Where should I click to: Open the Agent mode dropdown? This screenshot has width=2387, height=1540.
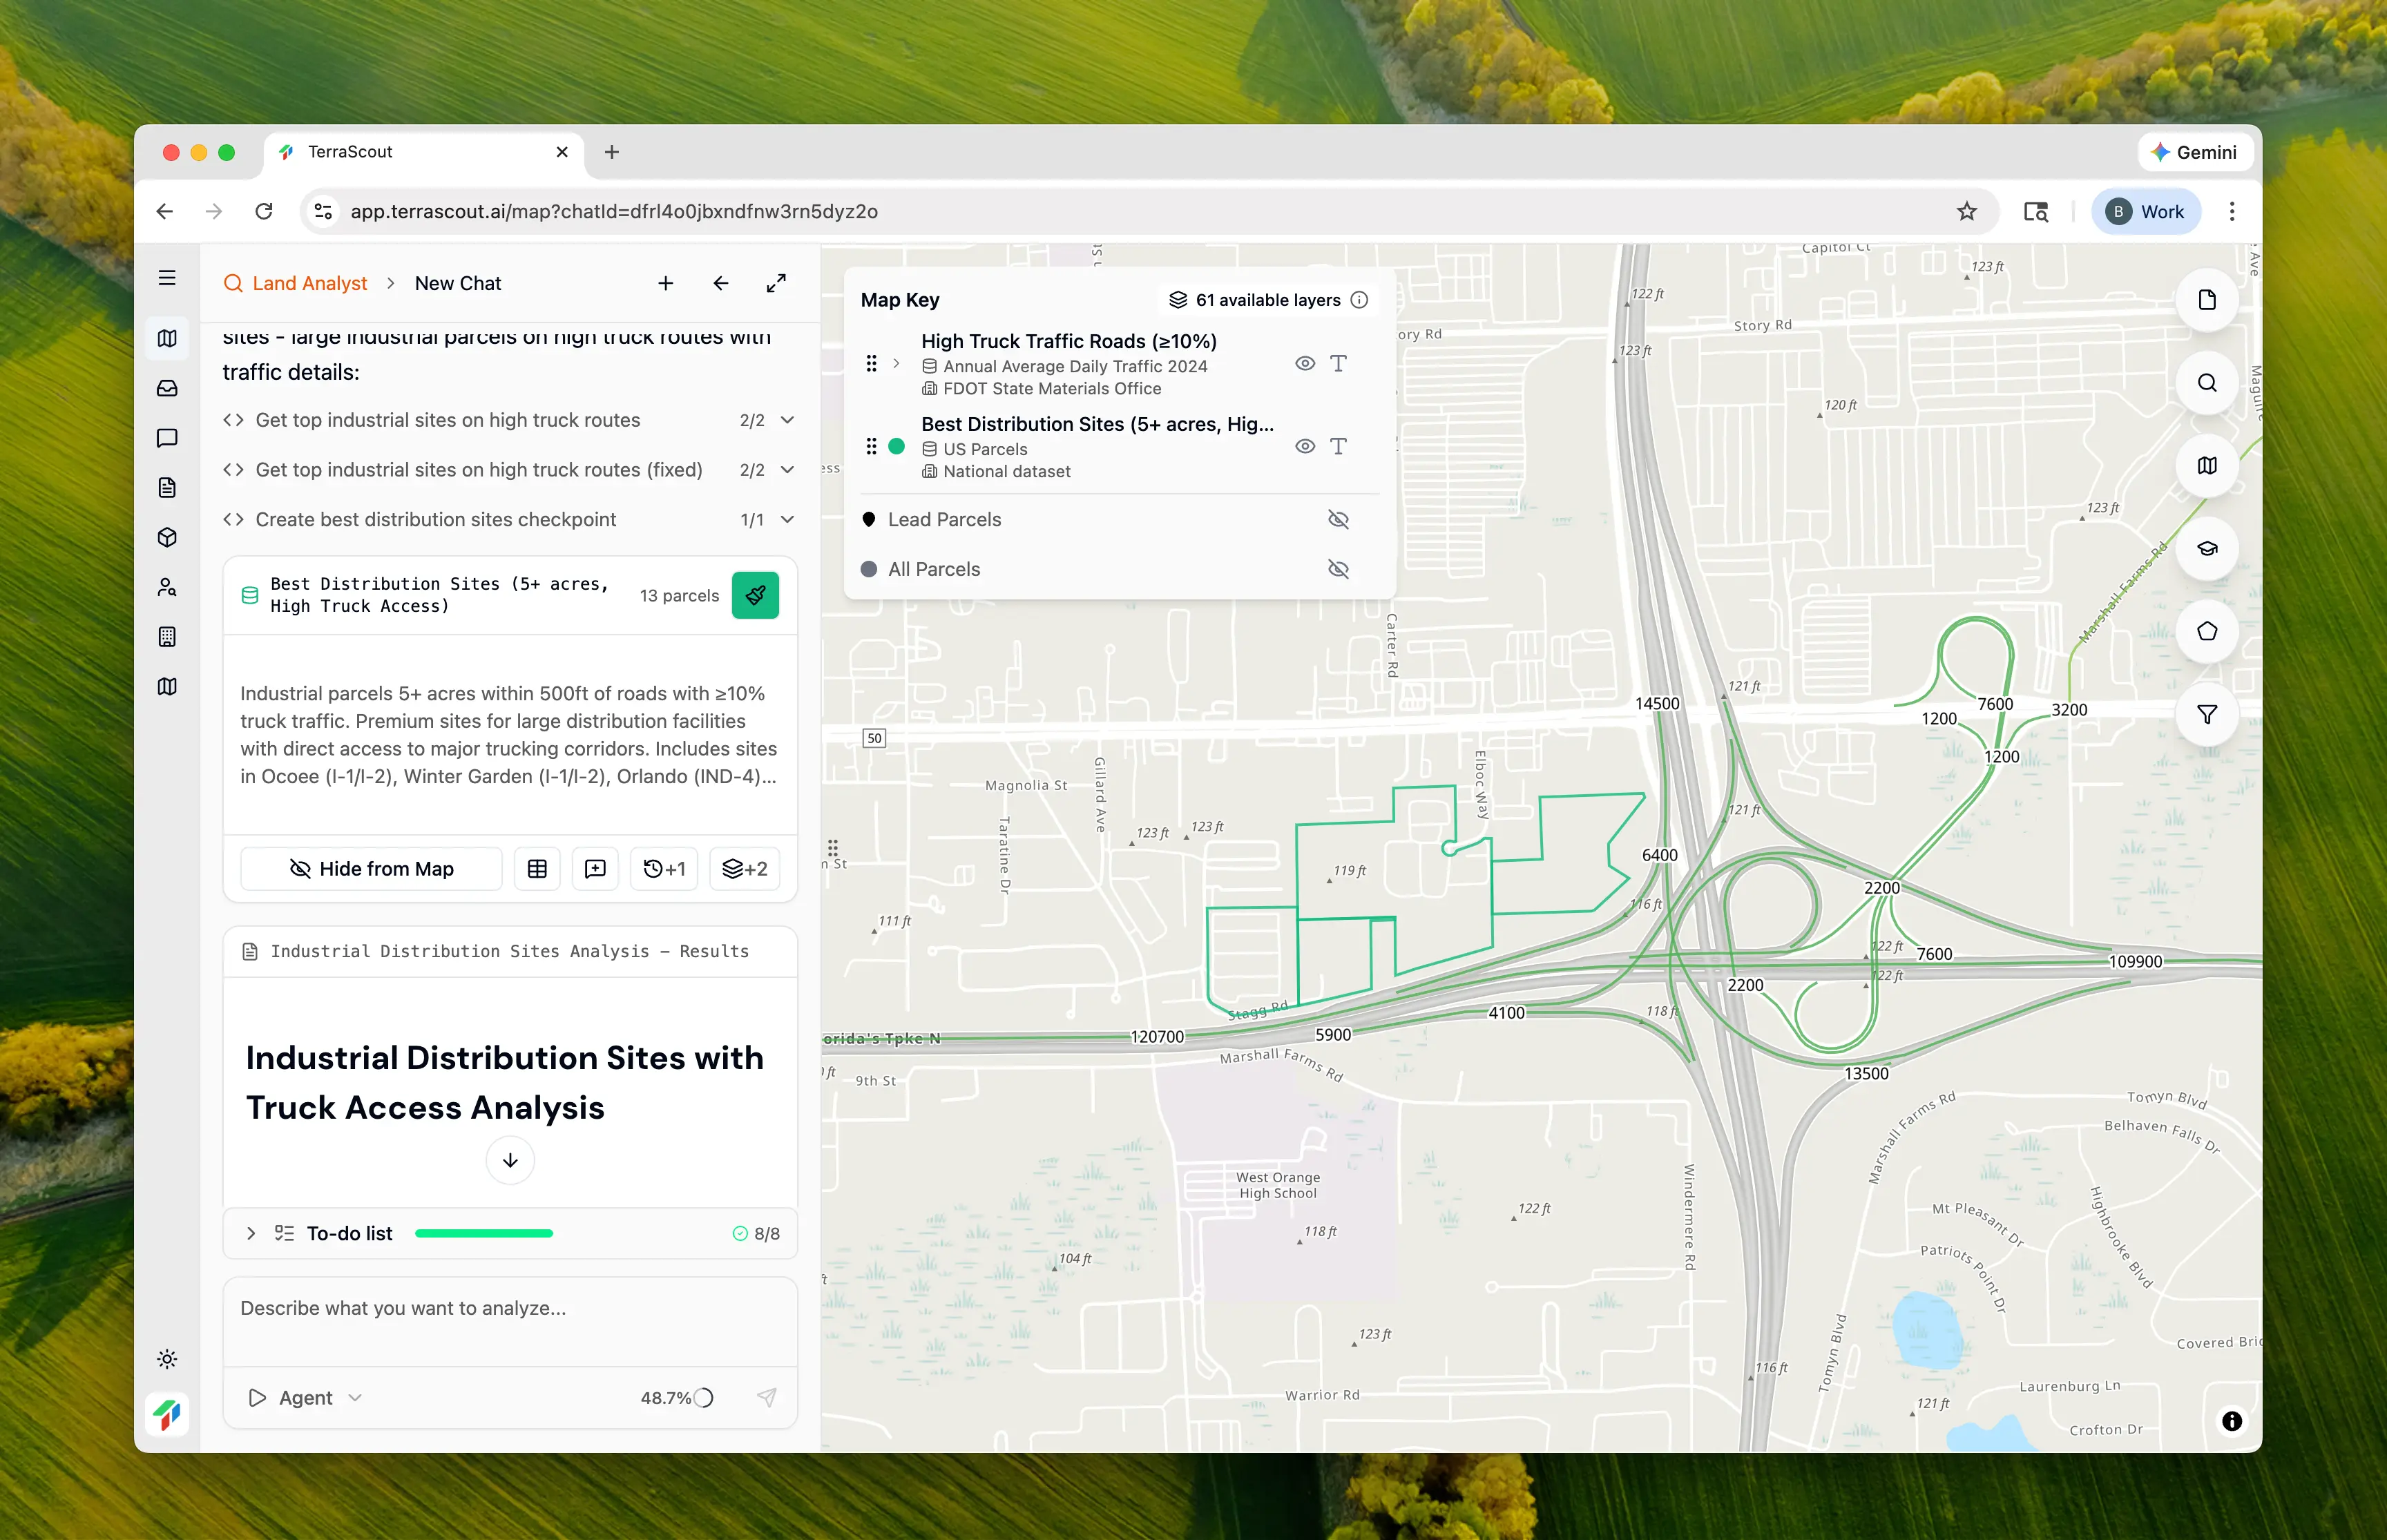point(306,1398)
